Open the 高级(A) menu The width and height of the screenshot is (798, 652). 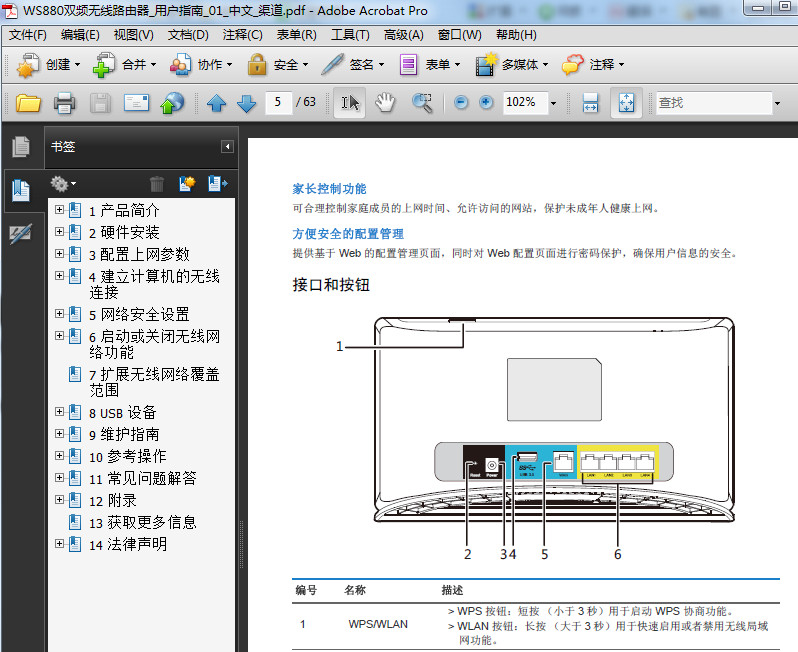pyautogui.click(x=404, y=35)
